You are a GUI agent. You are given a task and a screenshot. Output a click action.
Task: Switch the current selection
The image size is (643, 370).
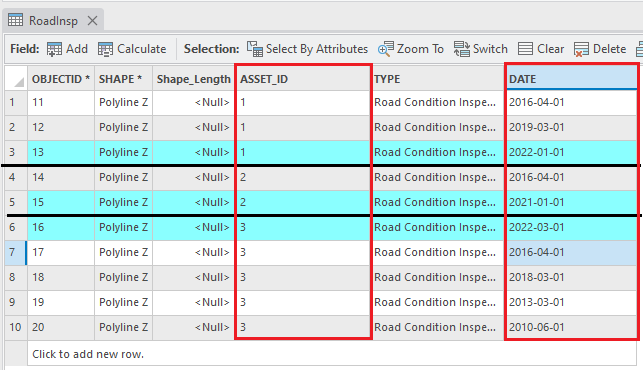click(x=481, y=49)
